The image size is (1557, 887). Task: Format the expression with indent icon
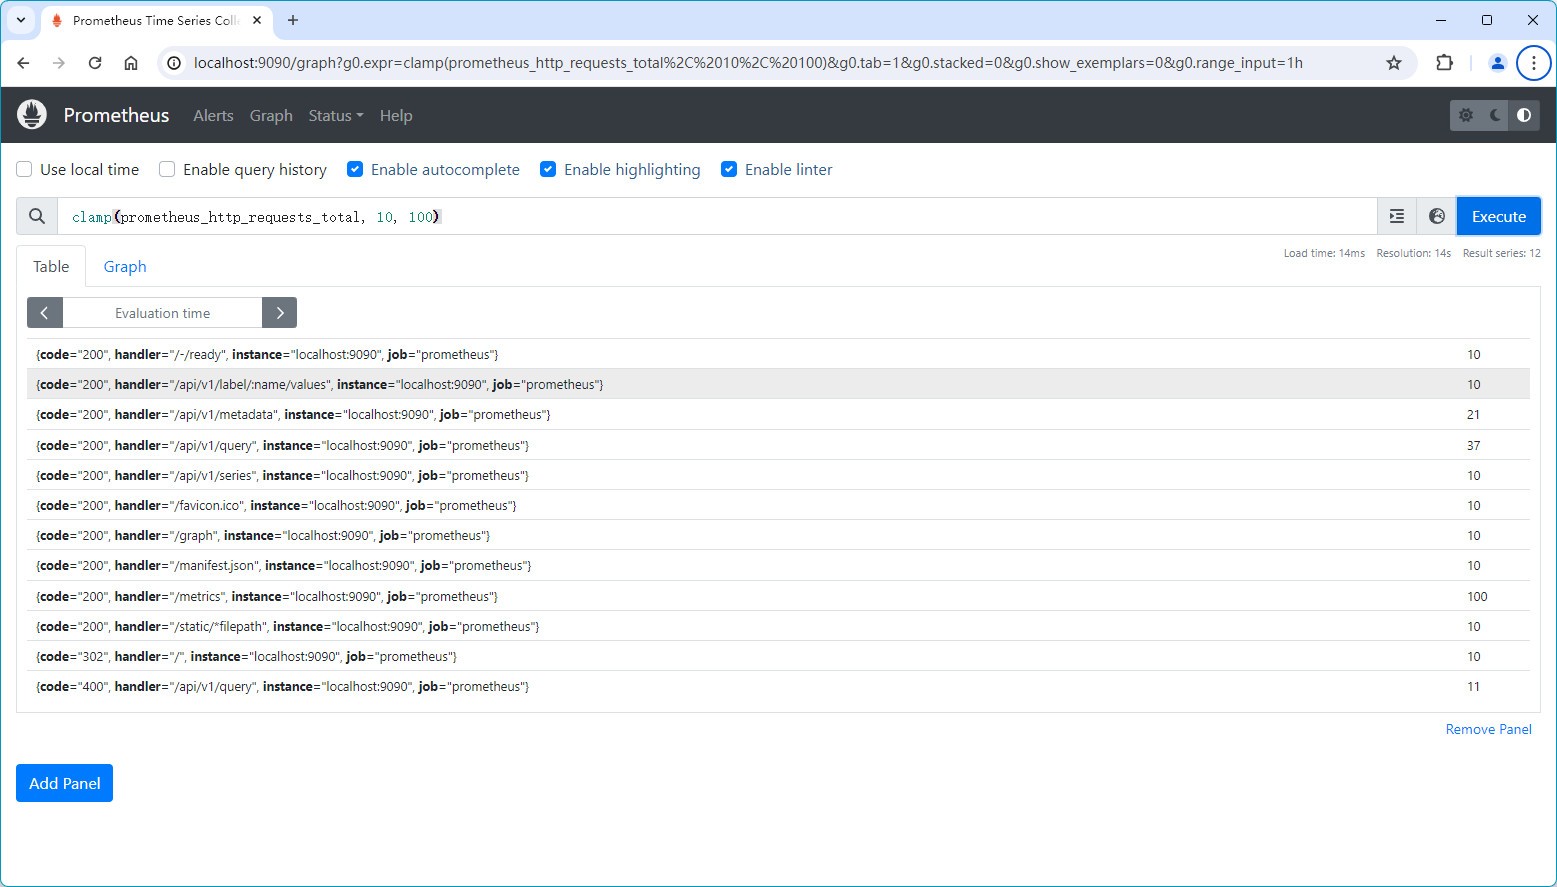(x=1397, y=216)
